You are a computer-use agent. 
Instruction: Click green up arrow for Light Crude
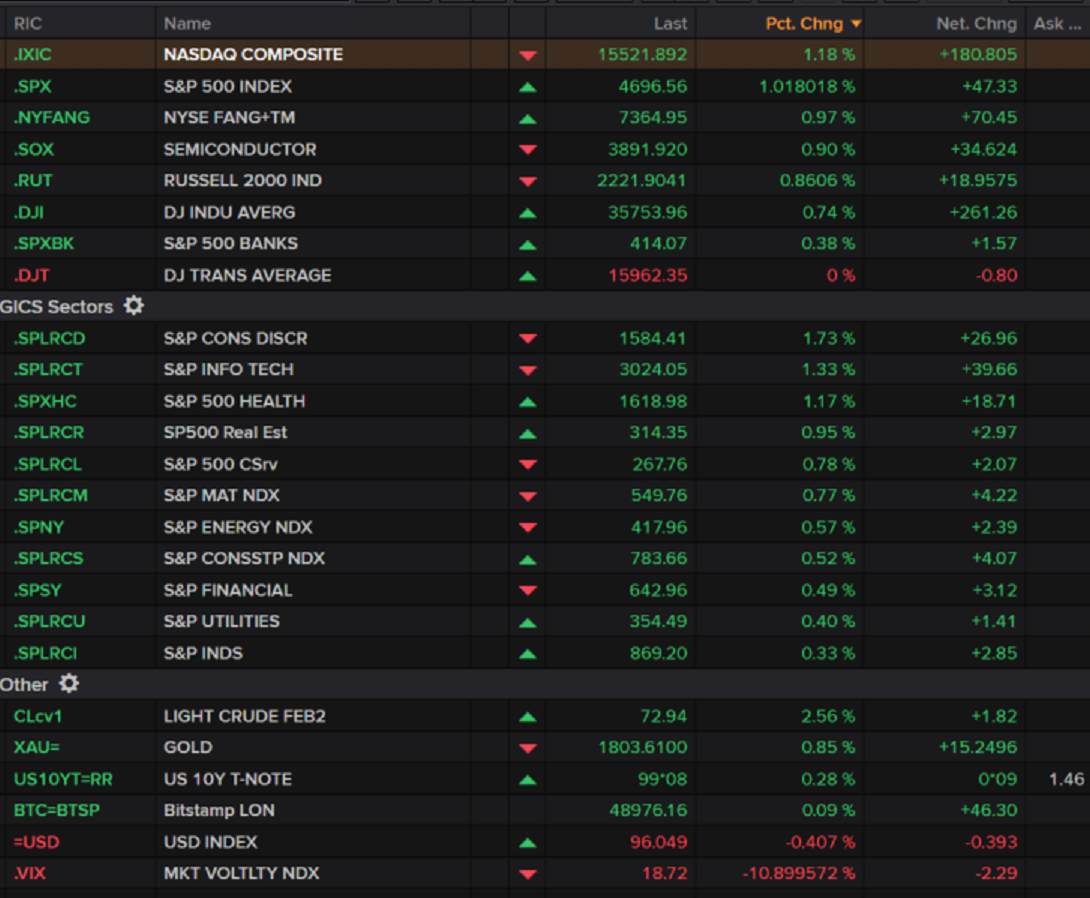click(528, 717)
